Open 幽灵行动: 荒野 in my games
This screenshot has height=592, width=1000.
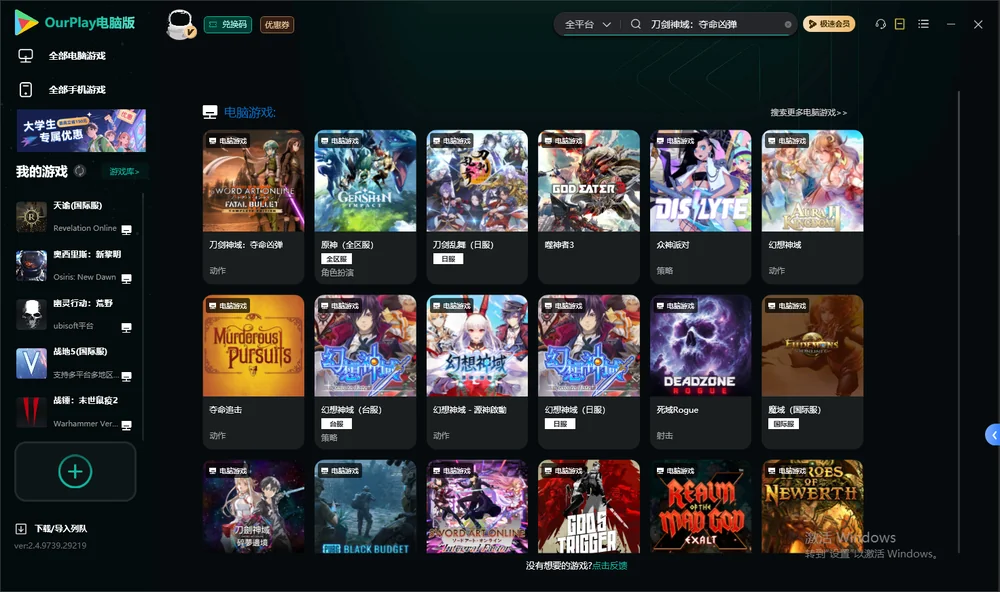pyautogui.click(x=77, y=314)
